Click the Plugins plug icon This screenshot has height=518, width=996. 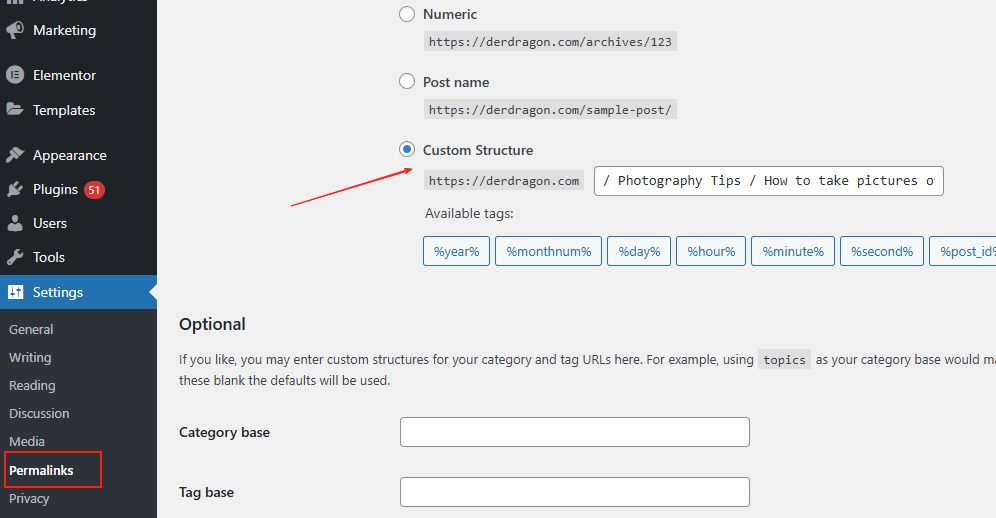coord(15,189)
